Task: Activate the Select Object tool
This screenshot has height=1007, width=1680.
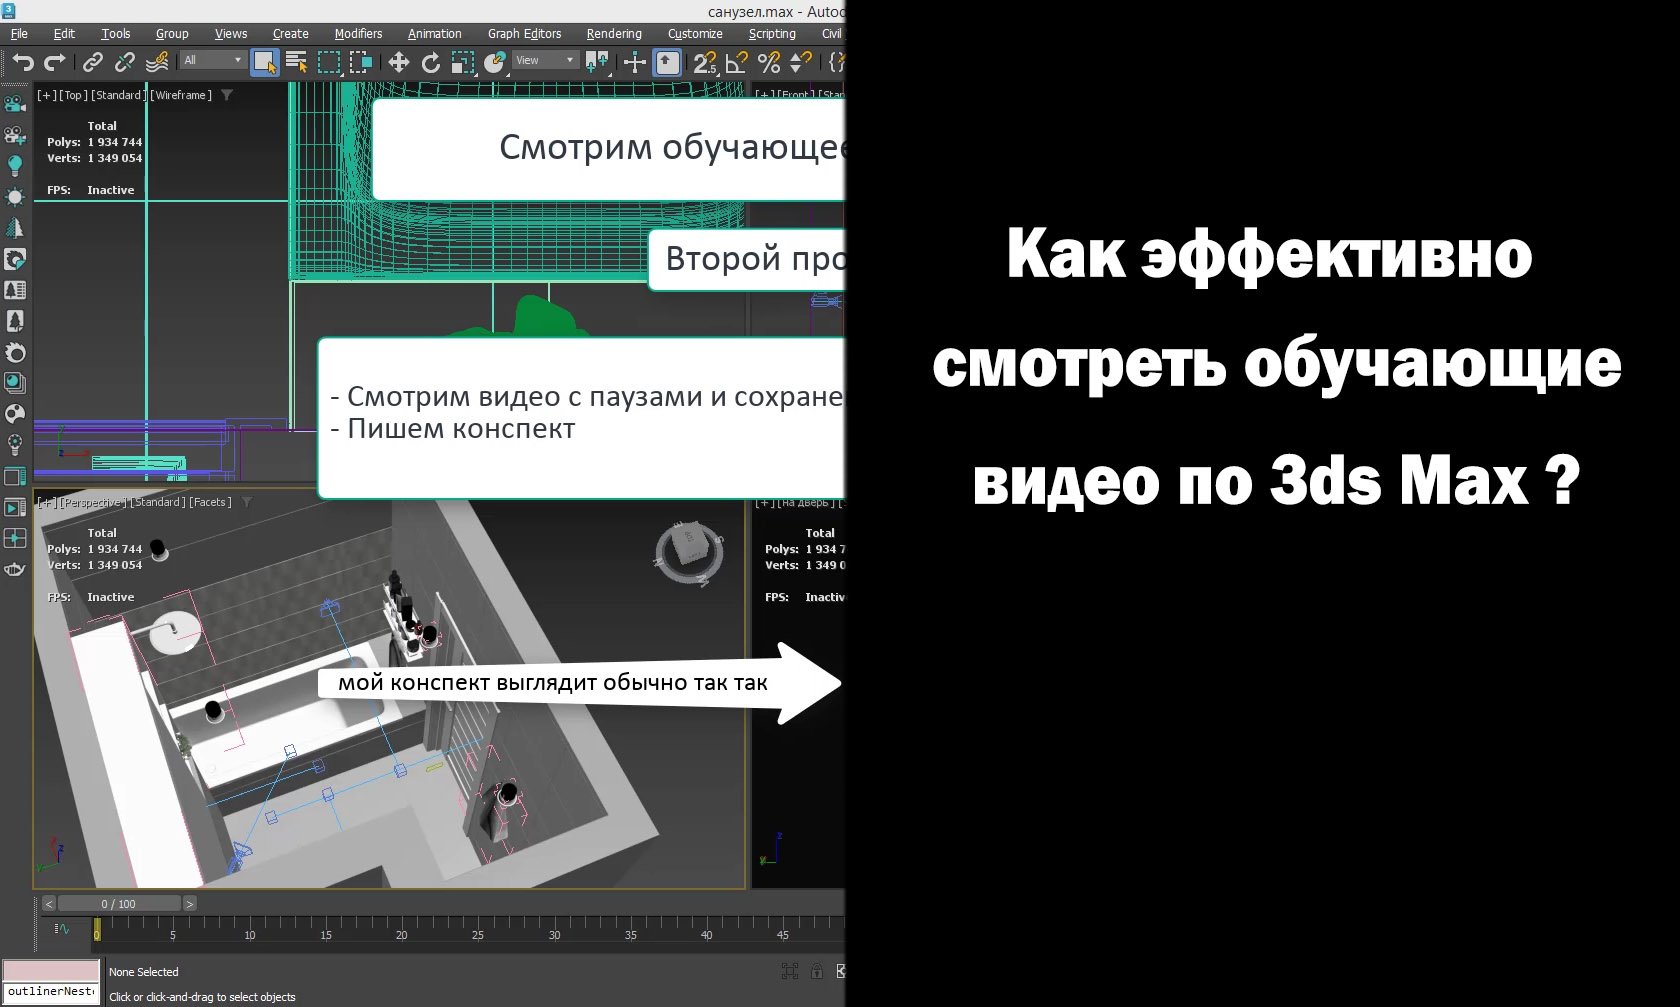Action: [x=265, y=63]
